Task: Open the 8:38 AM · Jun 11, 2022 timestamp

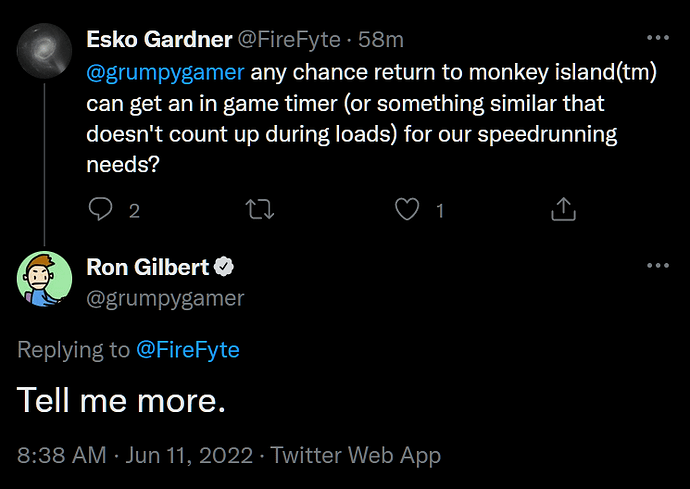Action: (135, 455)
